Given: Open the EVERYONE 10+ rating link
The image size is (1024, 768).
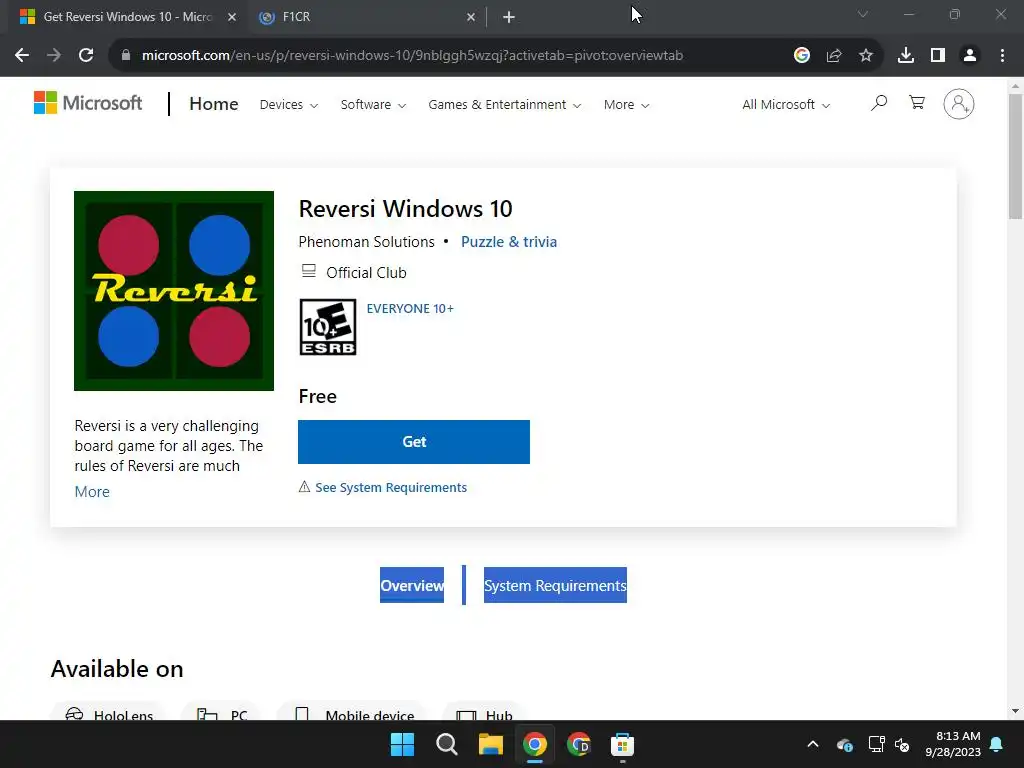Looking at the screenshot, I should (x=410, y=309).
